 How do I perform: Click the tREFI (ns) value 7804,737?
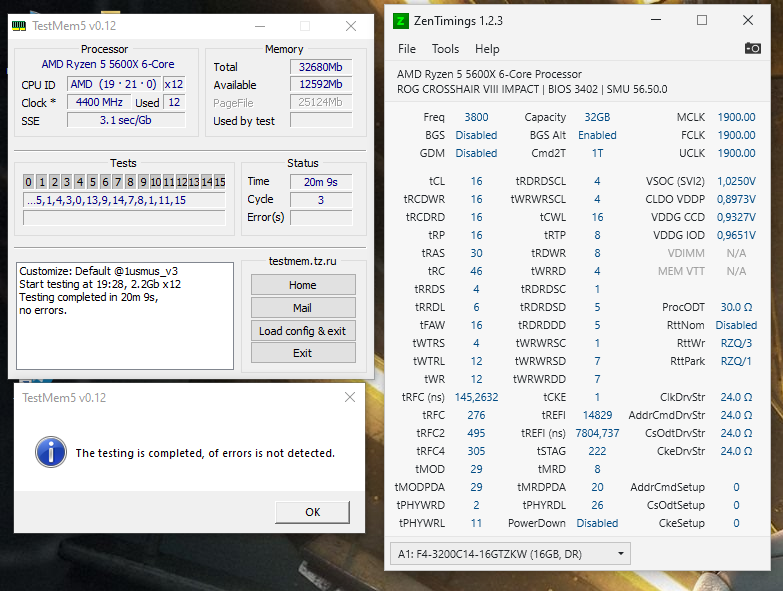(x=597, y=433)
